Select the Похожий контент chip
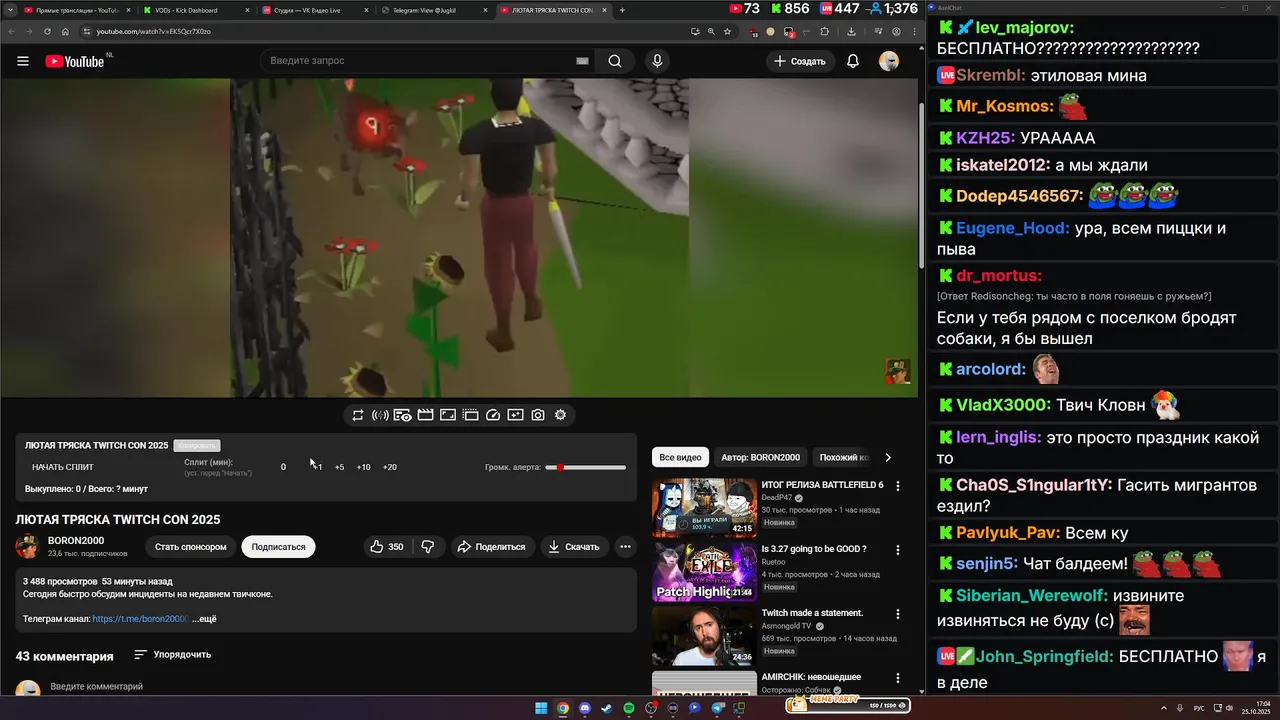The width and height of the screenshot is (1280, 720). [844, 457]
